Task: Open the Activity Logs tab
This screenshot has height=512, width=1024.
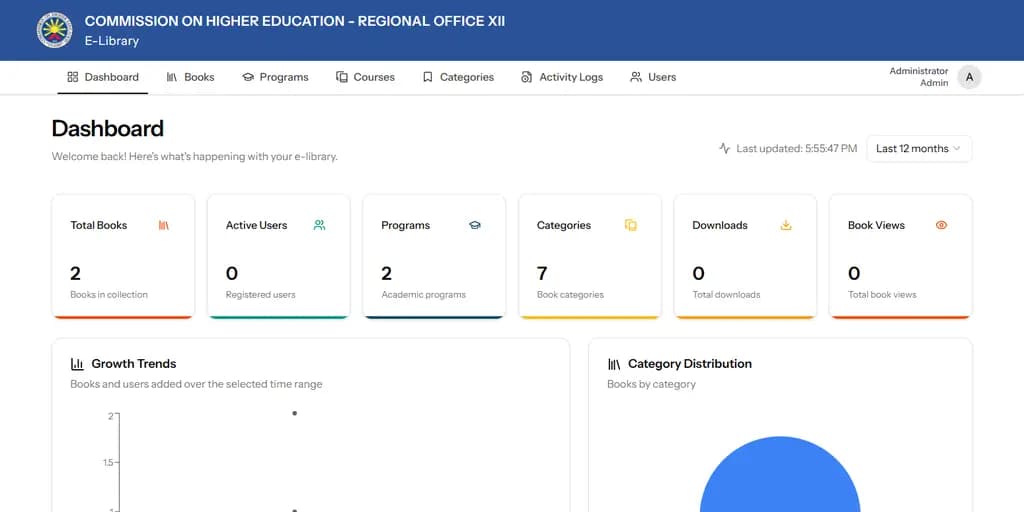Action: click(x=562, y=77)
